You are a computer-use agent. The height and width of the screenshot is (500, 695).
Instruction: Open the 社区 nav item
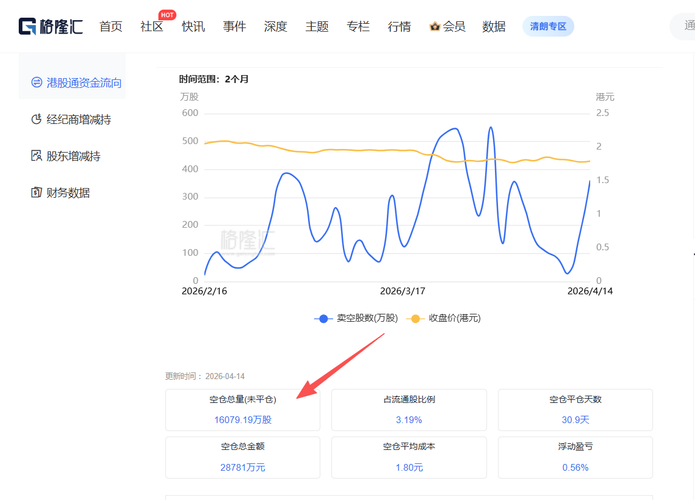152,27
